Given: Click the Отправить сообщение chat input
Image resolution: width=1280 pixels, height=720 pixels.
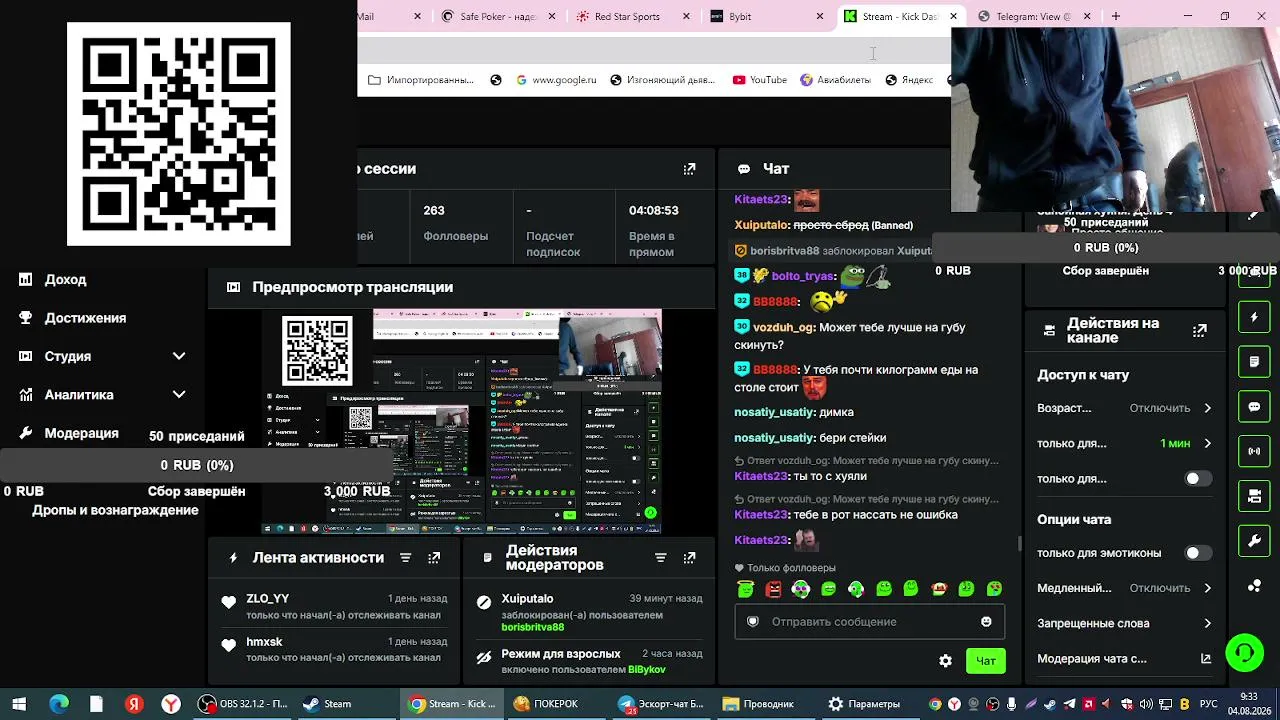Looking at the screenshot, I should click(870, 622).
